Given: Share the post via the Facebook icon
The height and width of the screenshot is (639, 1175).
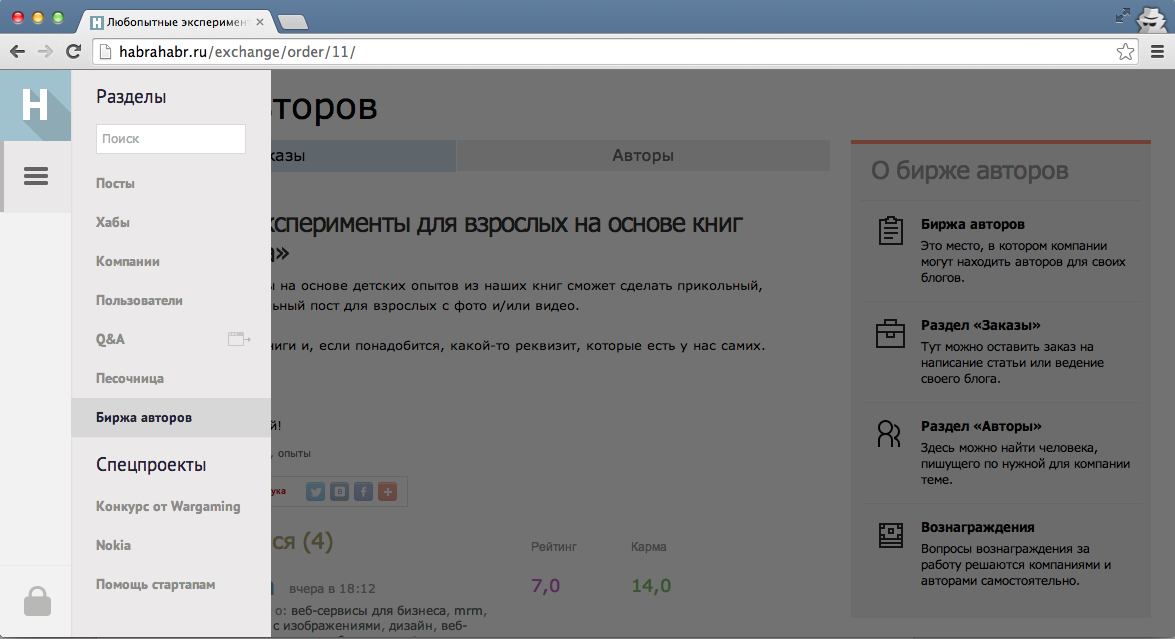Looking at the screenshot, I should [x=363, y=491].
